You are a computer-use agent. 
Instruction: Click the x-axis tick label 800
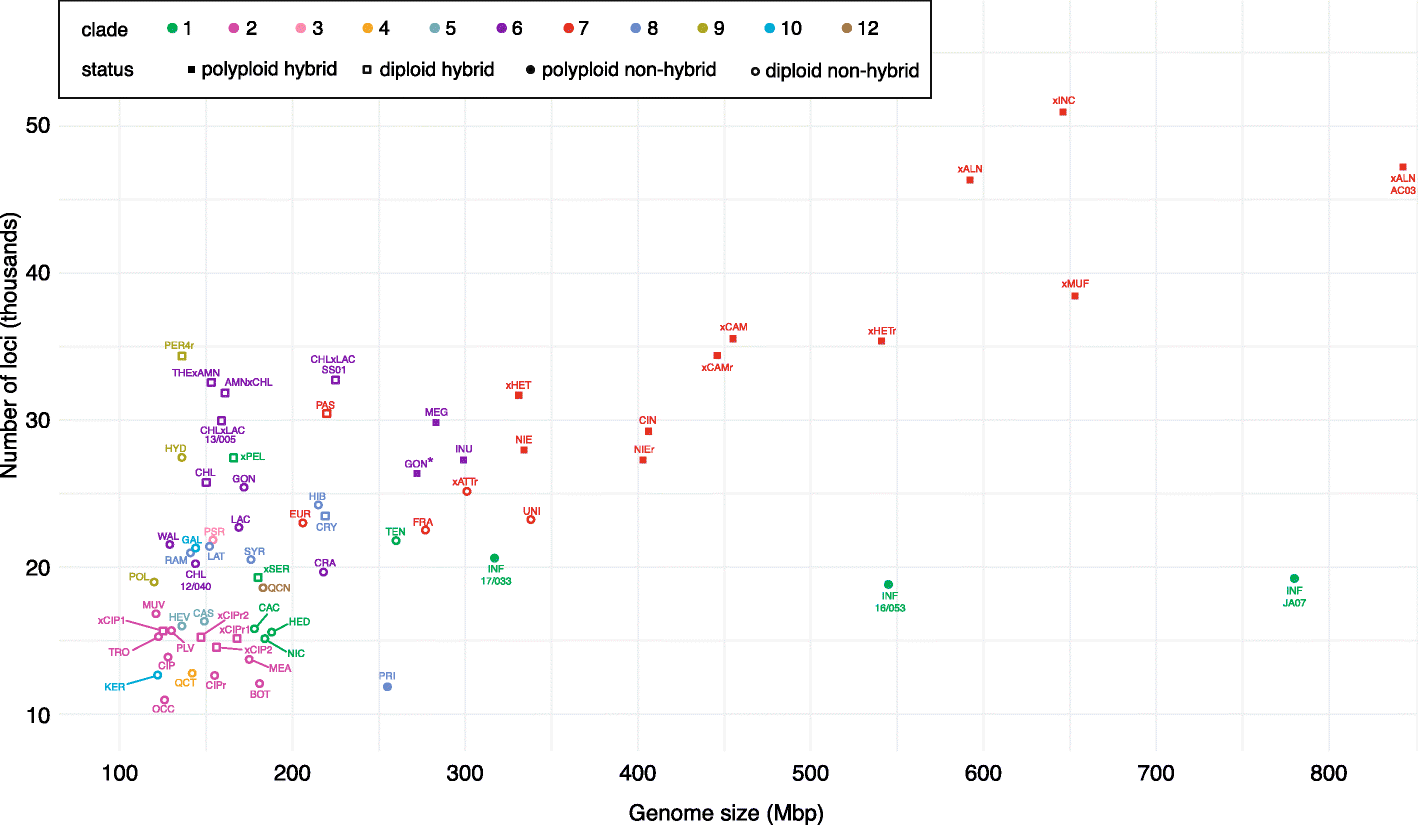(x=1329, y=773)
